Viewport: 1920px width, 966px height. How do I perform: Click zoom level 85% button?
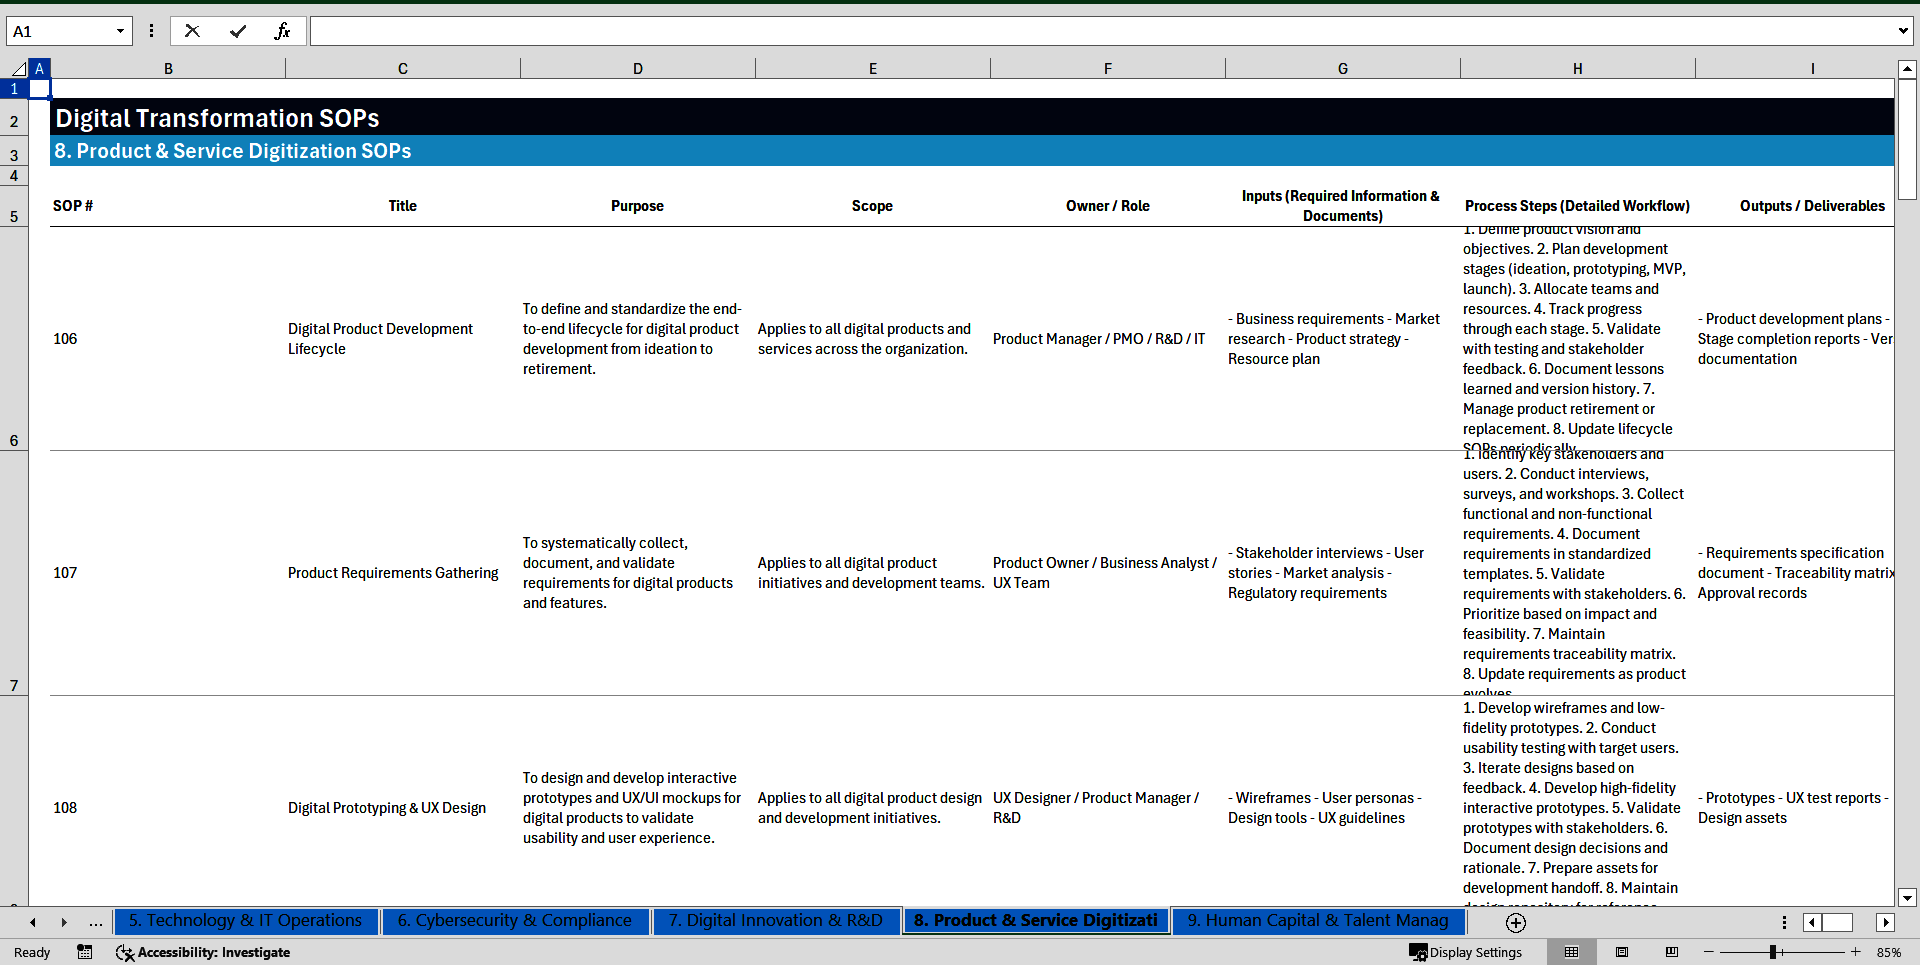(1888, 952)
